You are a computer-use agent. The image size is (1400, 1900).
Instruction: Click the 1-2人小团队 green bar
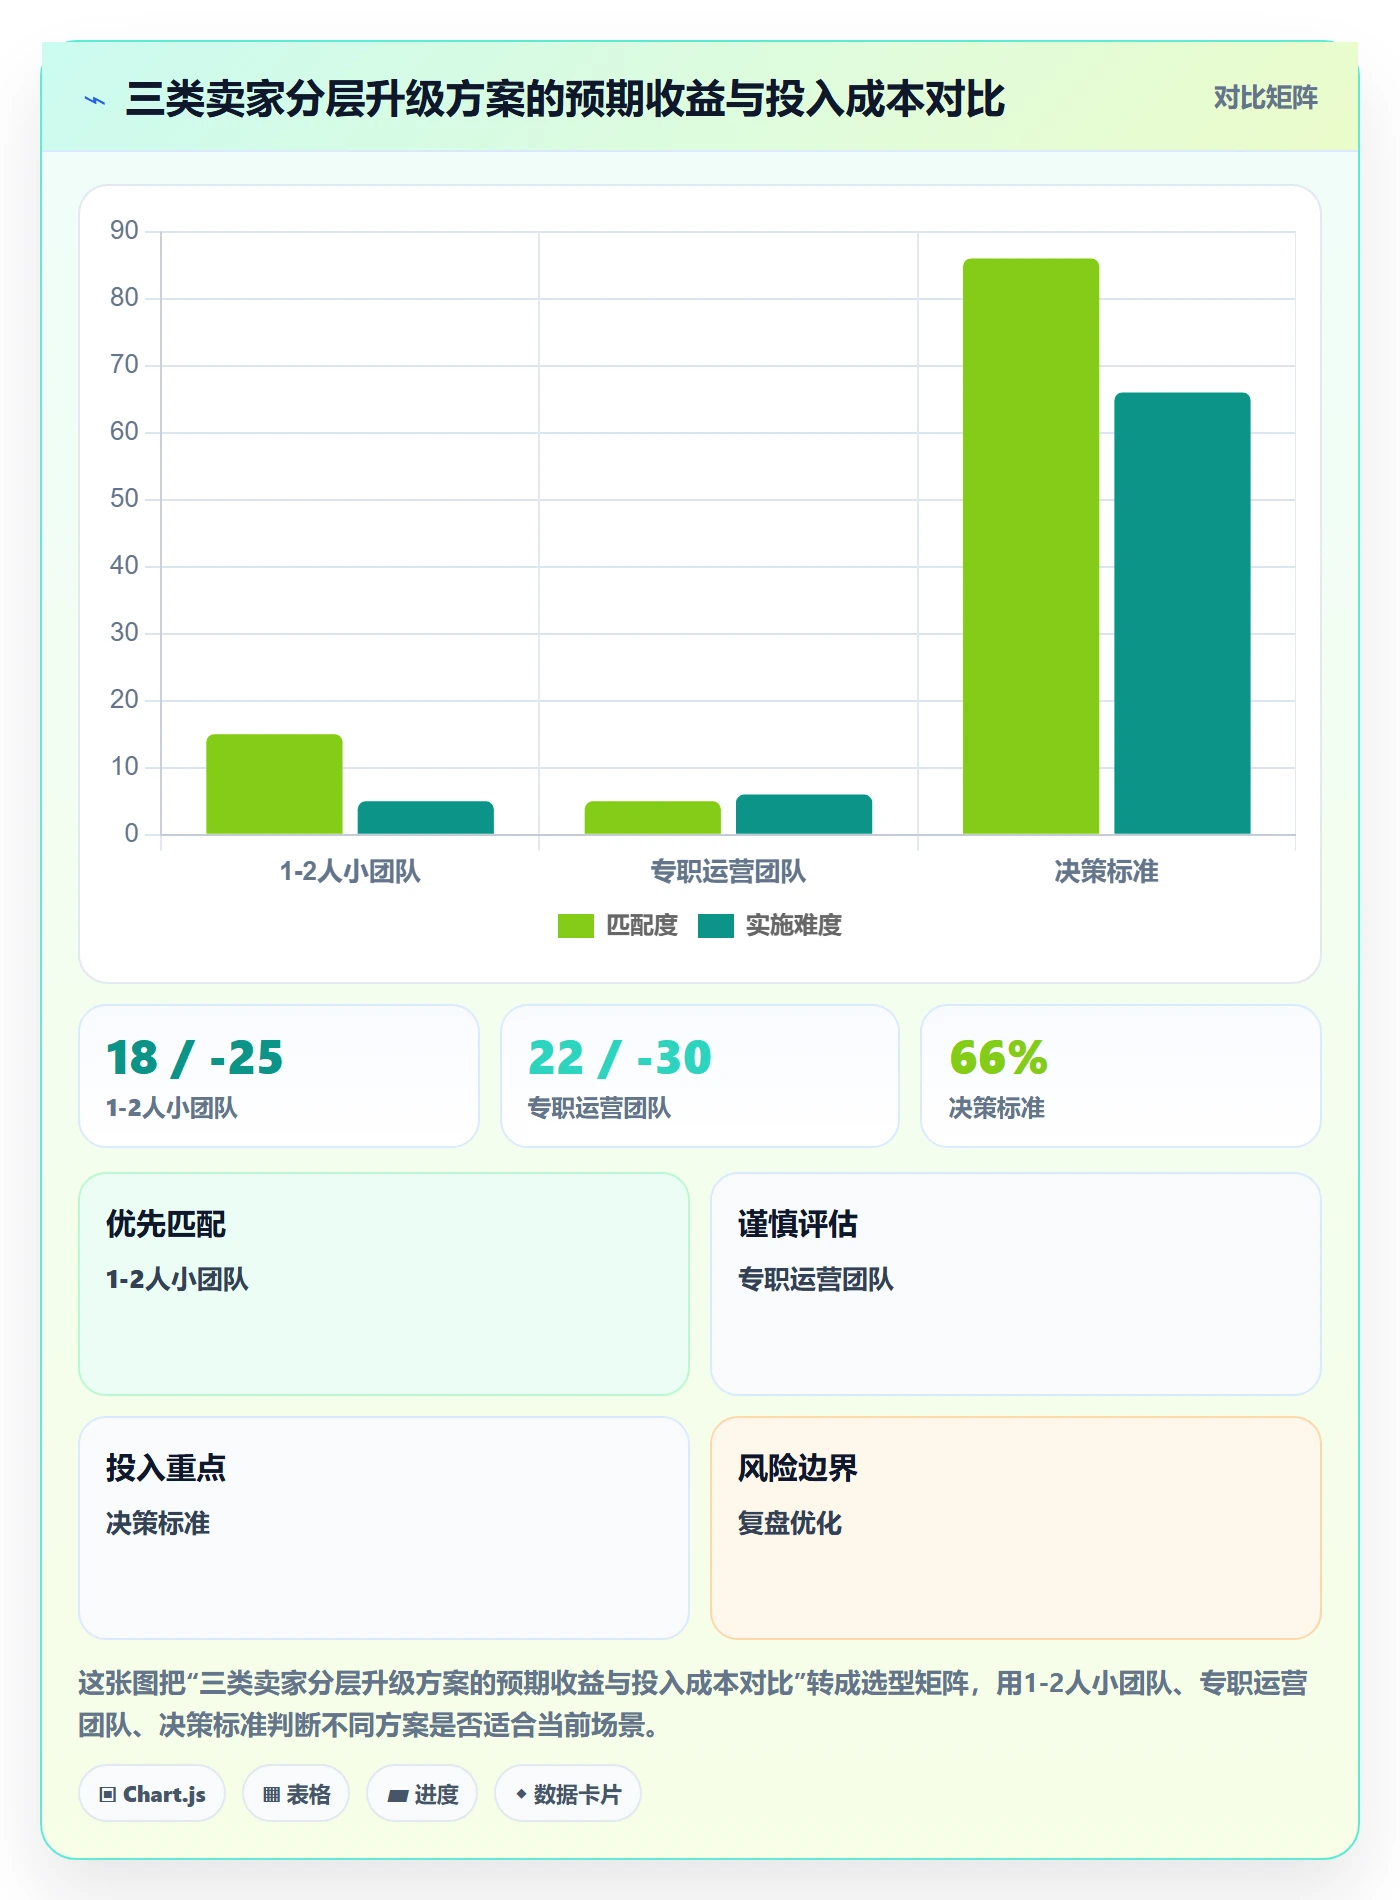(x=274, y=784)
